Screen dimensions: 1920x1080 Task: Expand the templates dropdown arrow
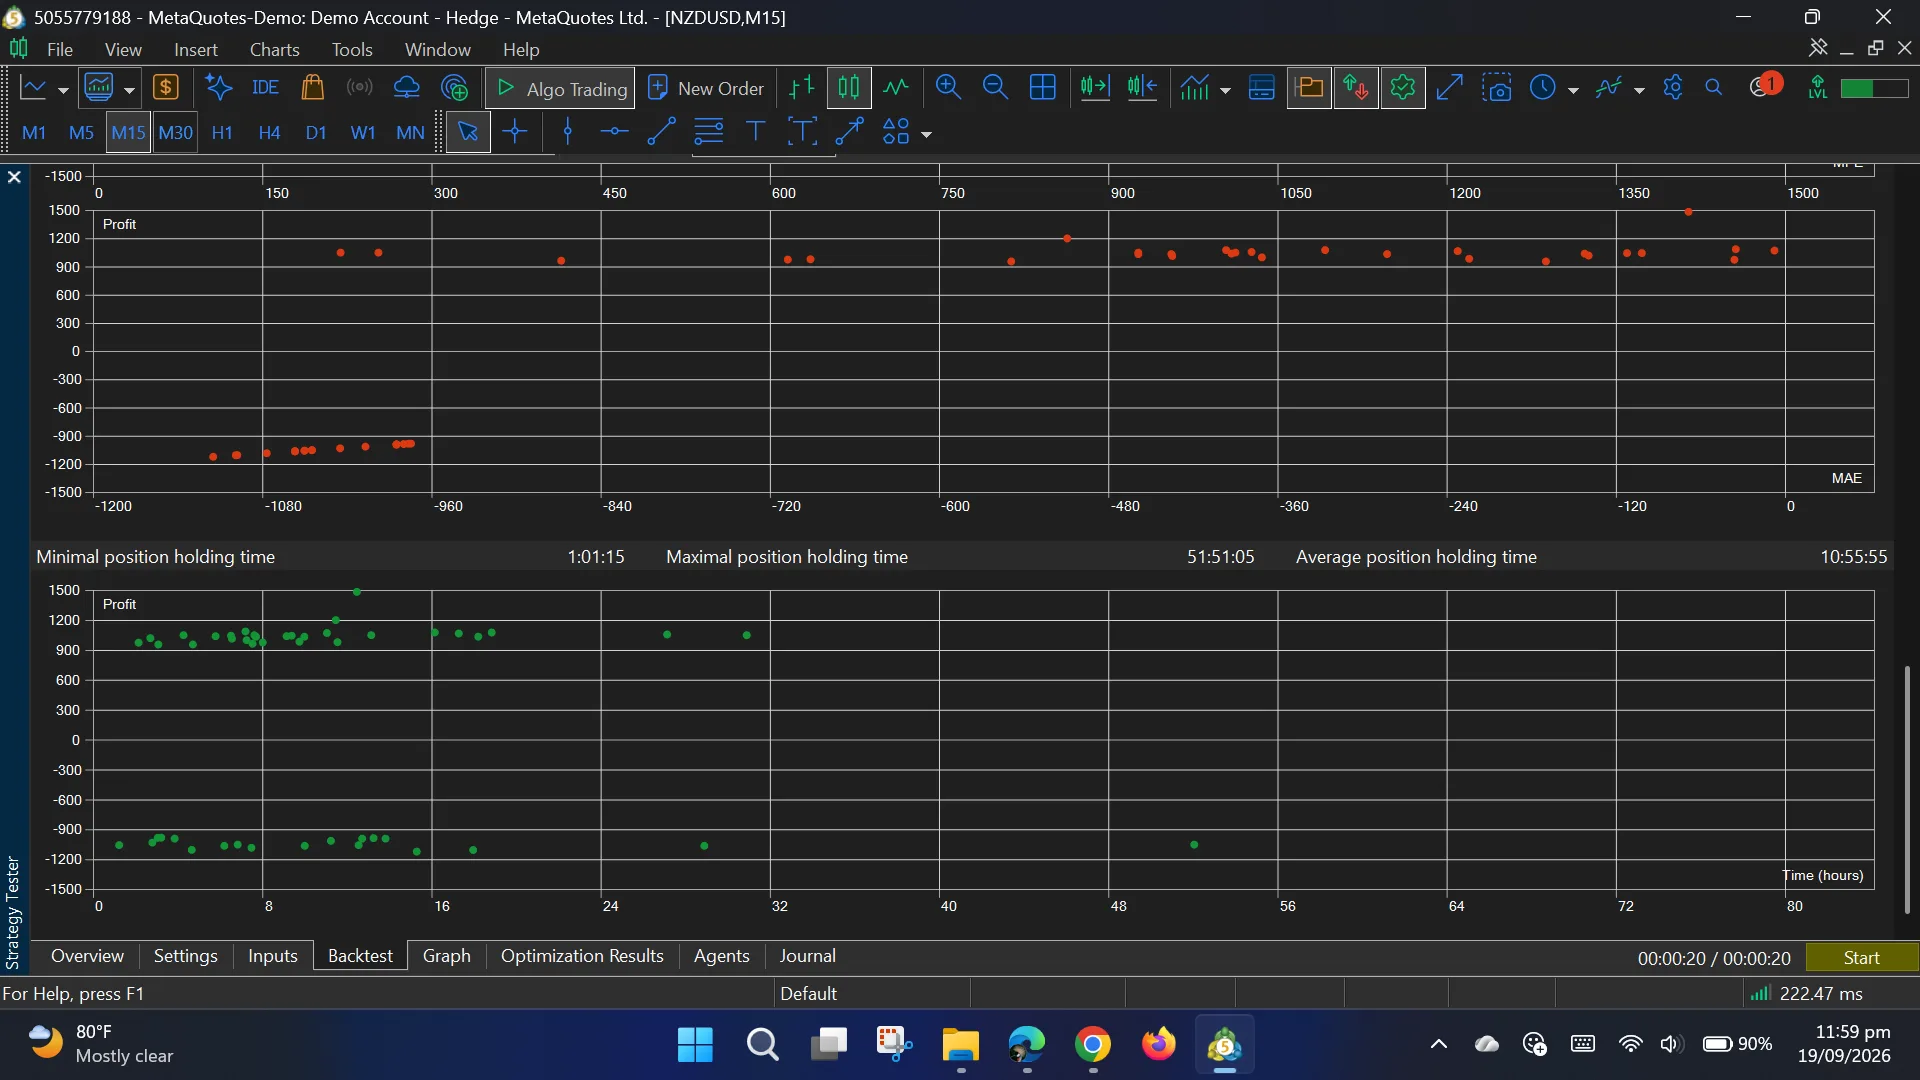pyautogui.click(x=1639, y=90)
